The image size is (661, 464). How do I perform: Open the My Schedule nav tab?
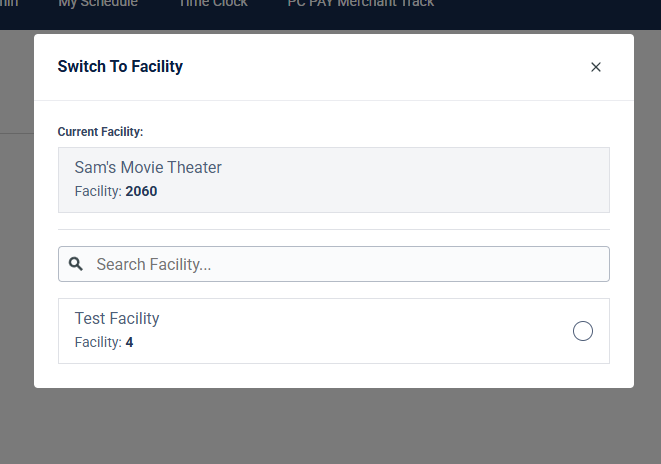(98, 5)
